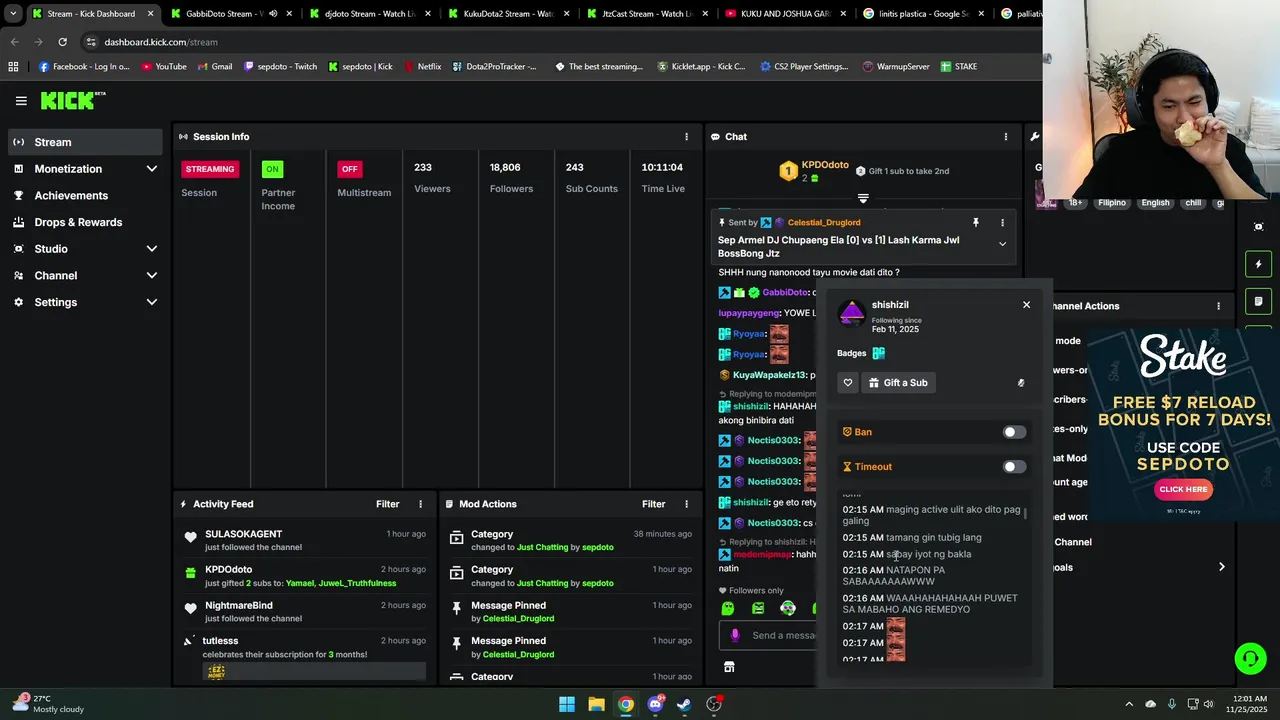This screenshot has width=1280, height=720.
Task: Open the Achievements page
Action: (x=71, y=196)
